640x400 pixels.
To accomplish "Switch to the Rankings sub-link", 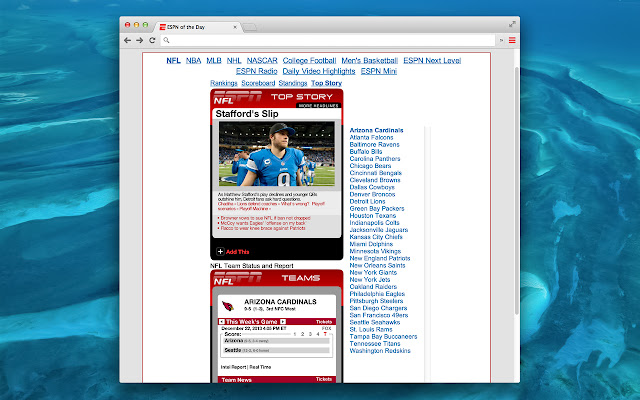I will tap(224, 83).
